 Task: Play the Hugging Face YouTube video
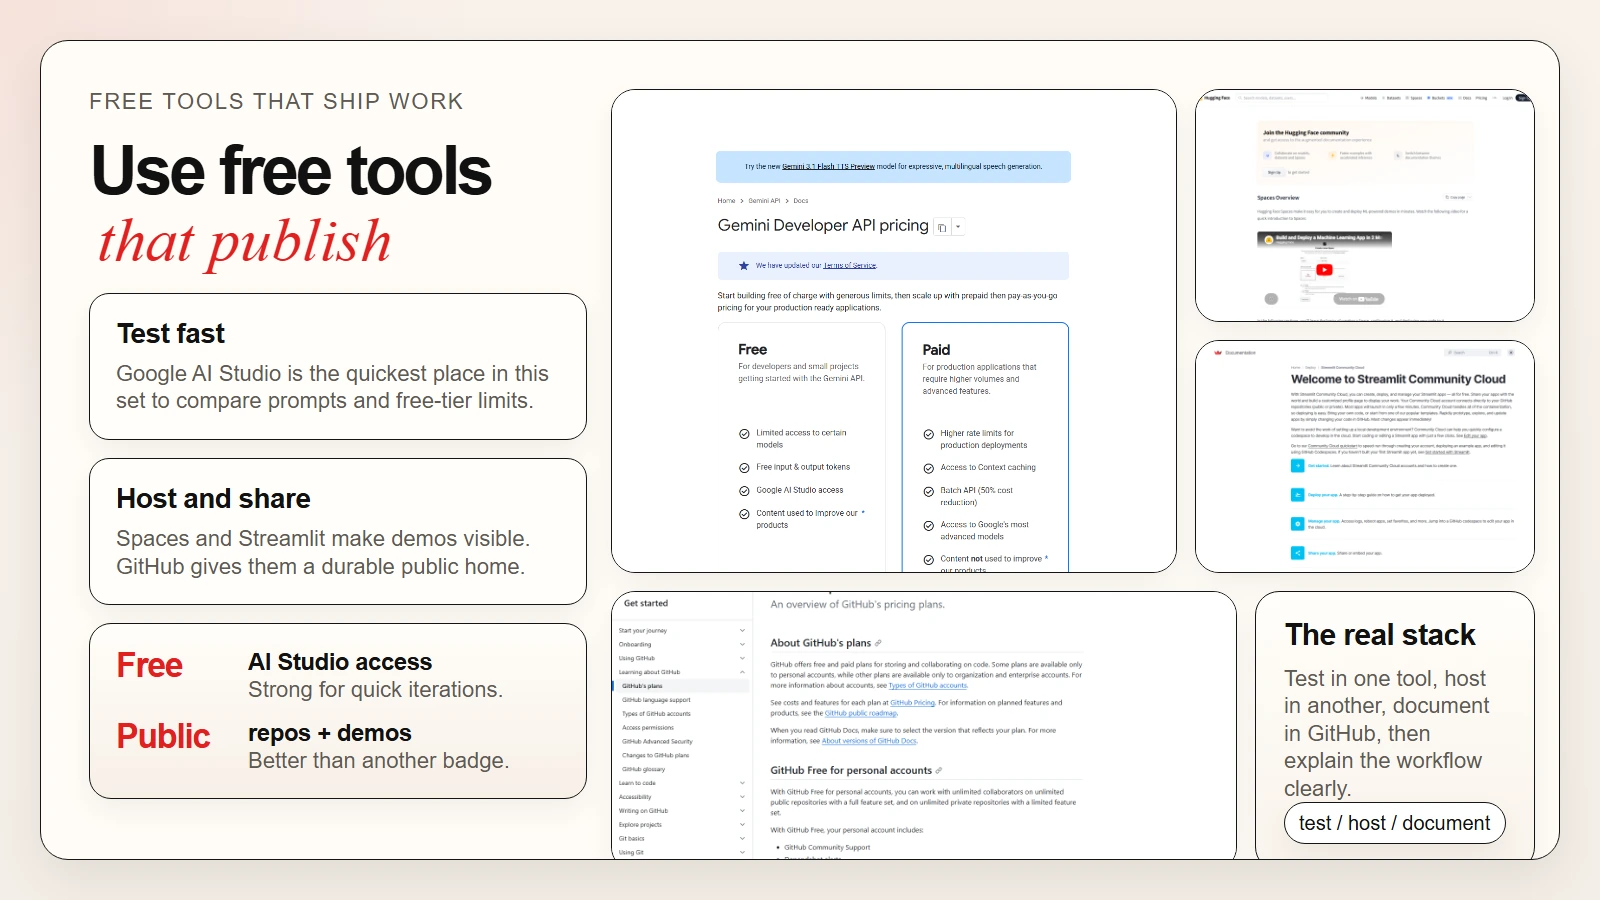[1324, 270]
